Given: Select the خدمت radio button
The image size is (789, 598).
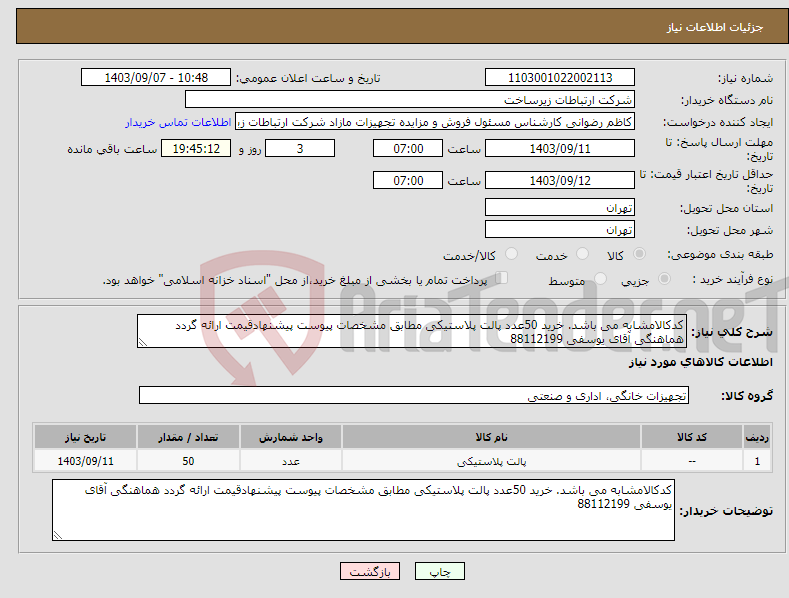Looking at the screenshot, I should coord(582,254).
